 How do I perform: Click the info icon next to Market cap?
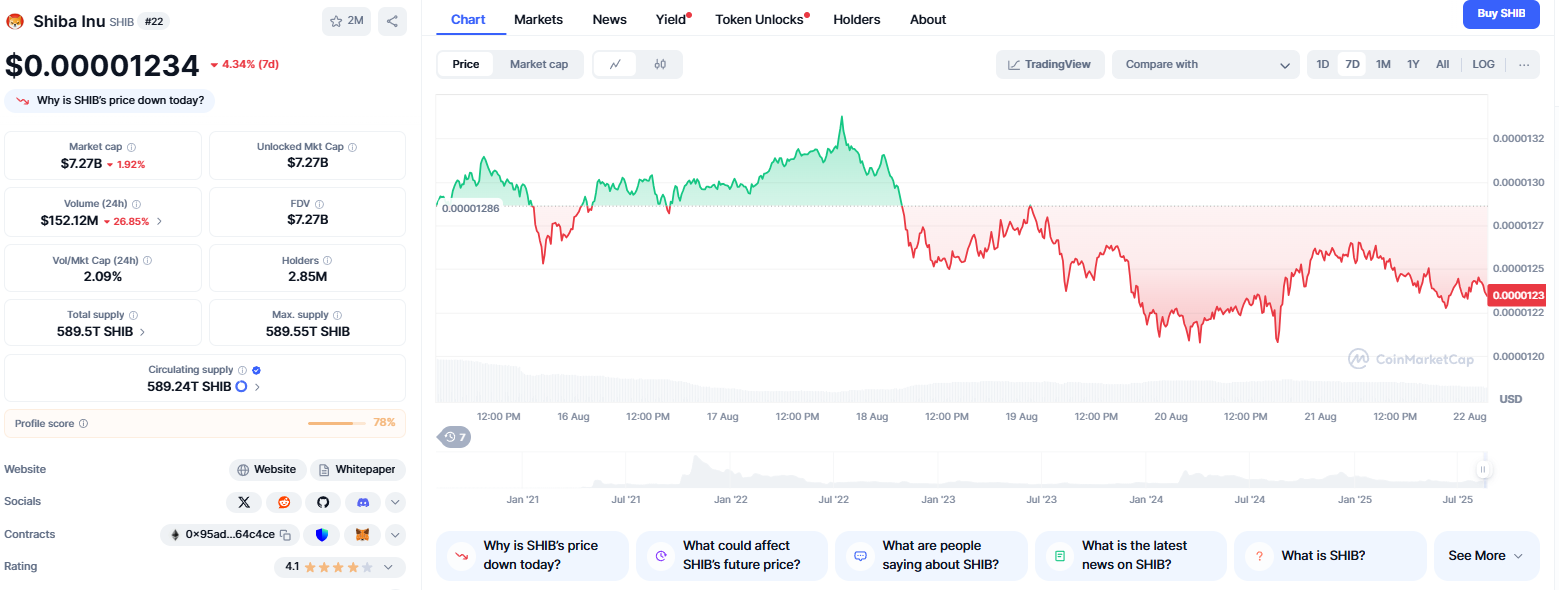click(x=132, y=147)
